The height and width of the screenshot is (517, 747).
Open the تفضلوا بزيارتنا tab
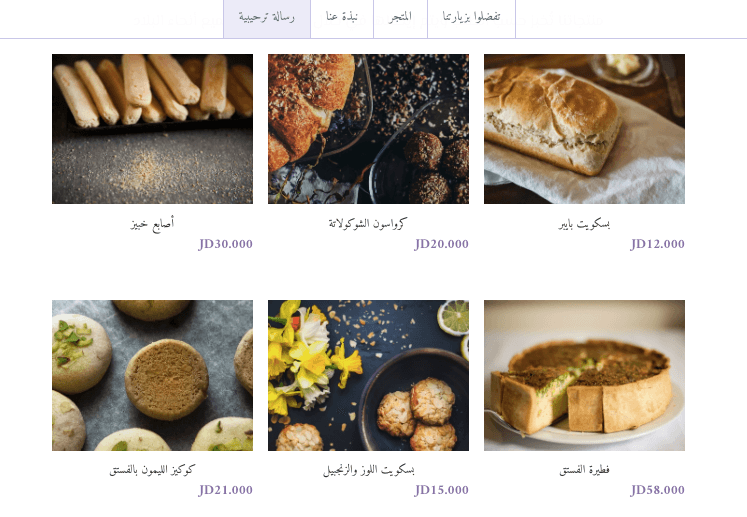[x=471, y=18]
